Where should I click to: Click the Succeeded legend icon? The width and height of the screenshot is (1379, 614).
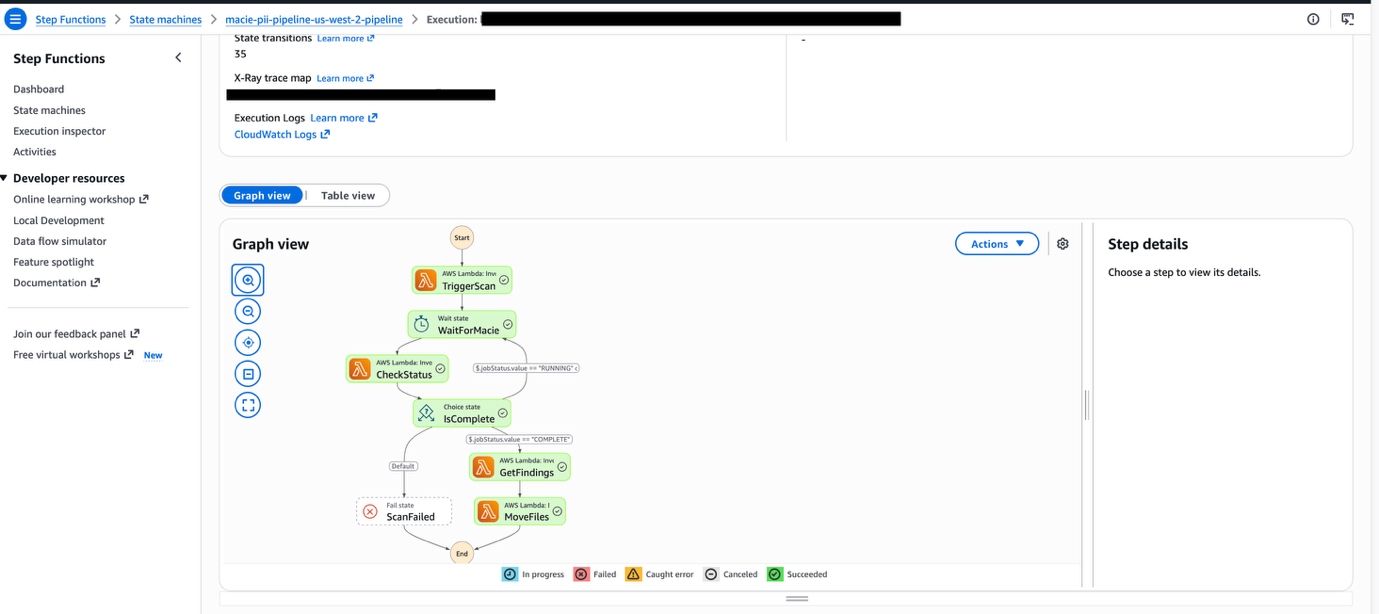(775, 574)
